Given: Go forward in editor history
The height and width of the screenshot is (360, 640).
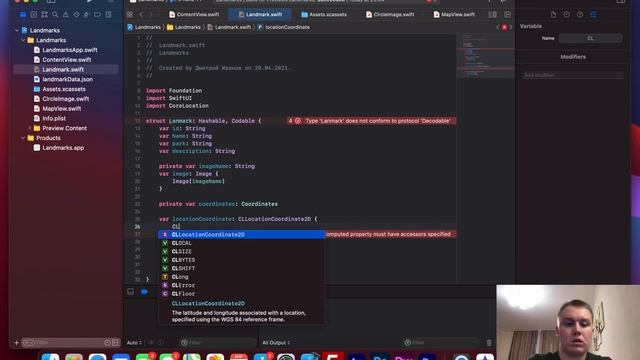Looking at the screenshot, I should [151, 14].
